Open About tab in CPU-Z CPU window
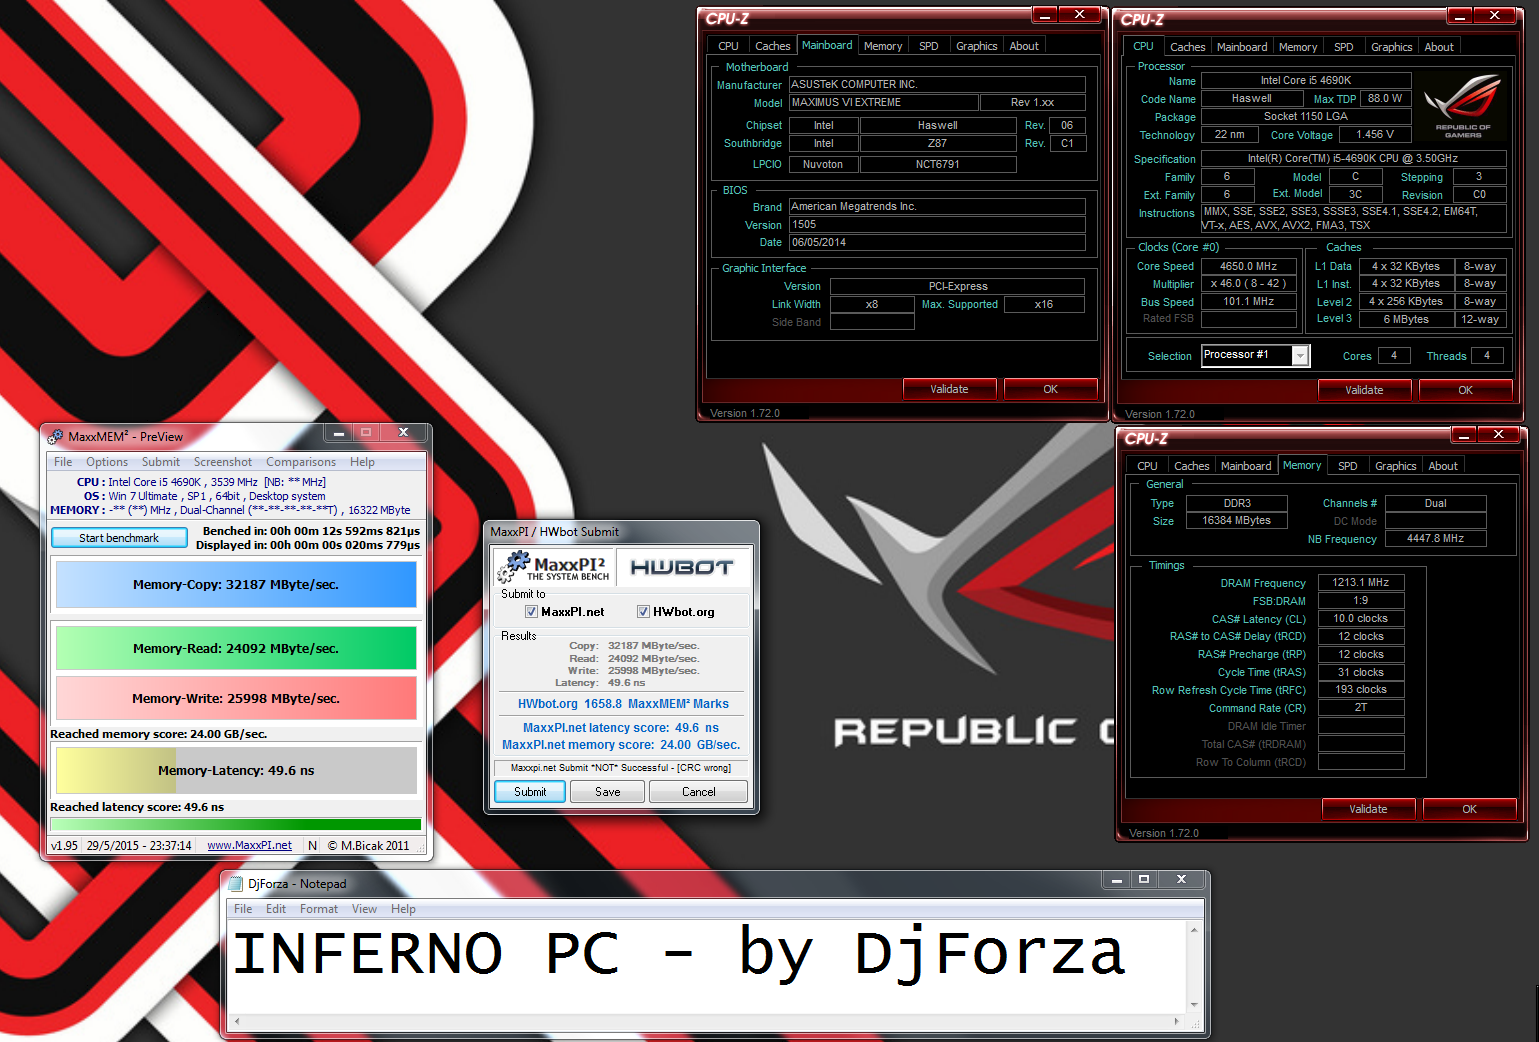 tap(1439, 47)
